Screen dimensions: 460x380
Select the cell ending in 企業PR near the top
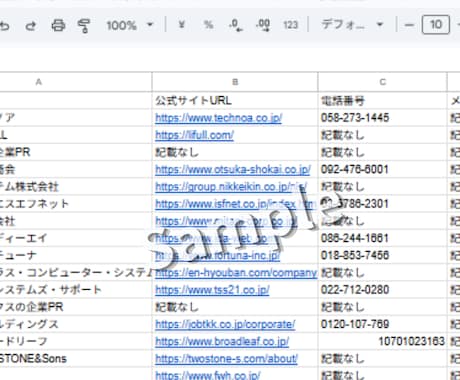click(x=76, y=152)
